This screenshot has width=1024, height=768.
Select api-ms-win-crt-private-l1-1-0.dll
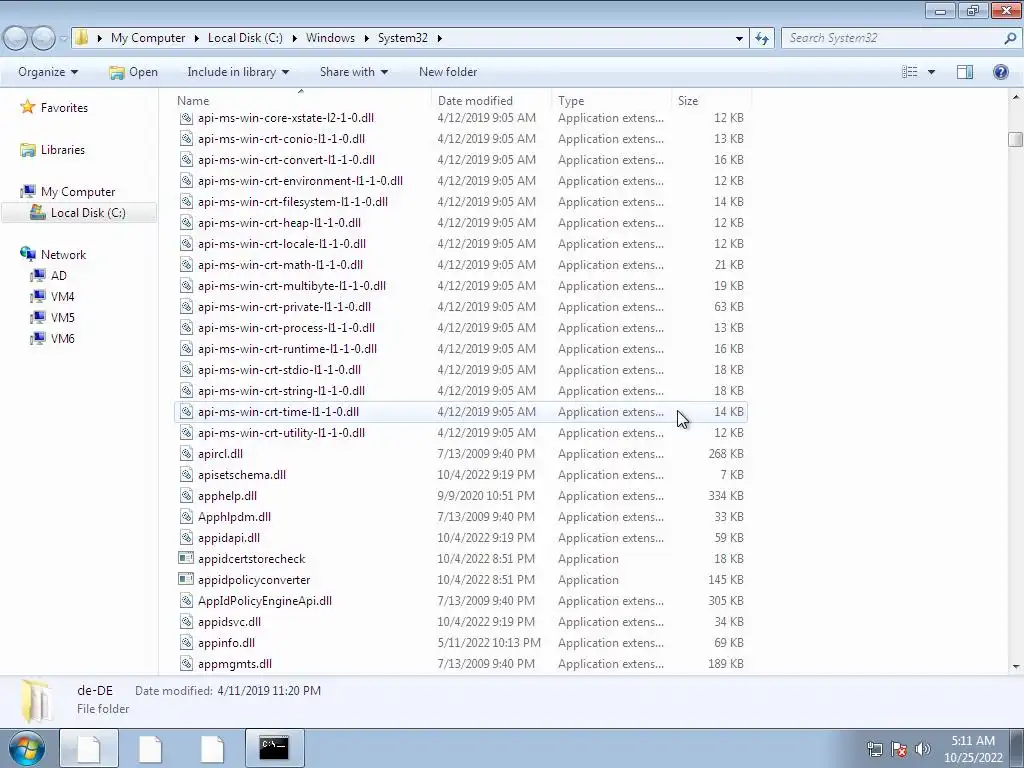pos(461,307)
